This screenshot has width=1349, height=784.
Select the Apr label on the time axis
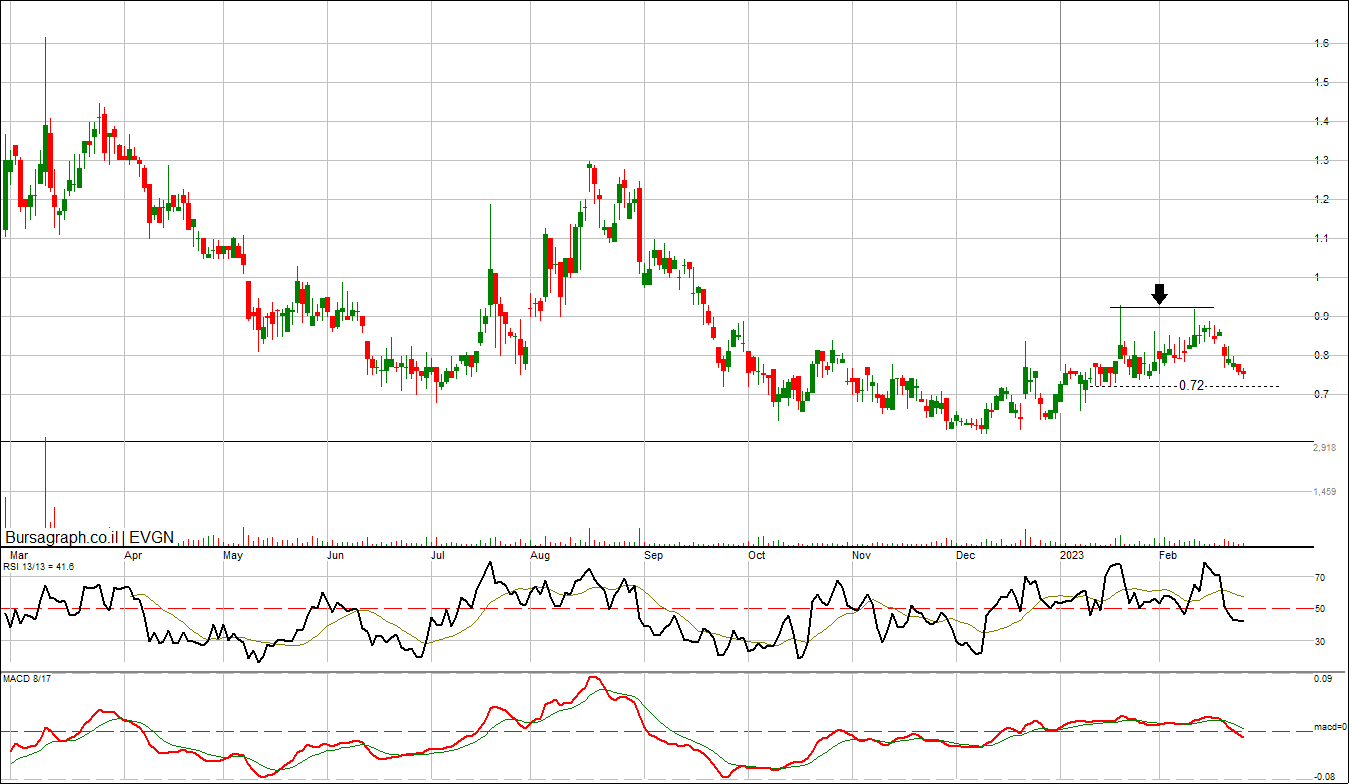click(133, 554)
